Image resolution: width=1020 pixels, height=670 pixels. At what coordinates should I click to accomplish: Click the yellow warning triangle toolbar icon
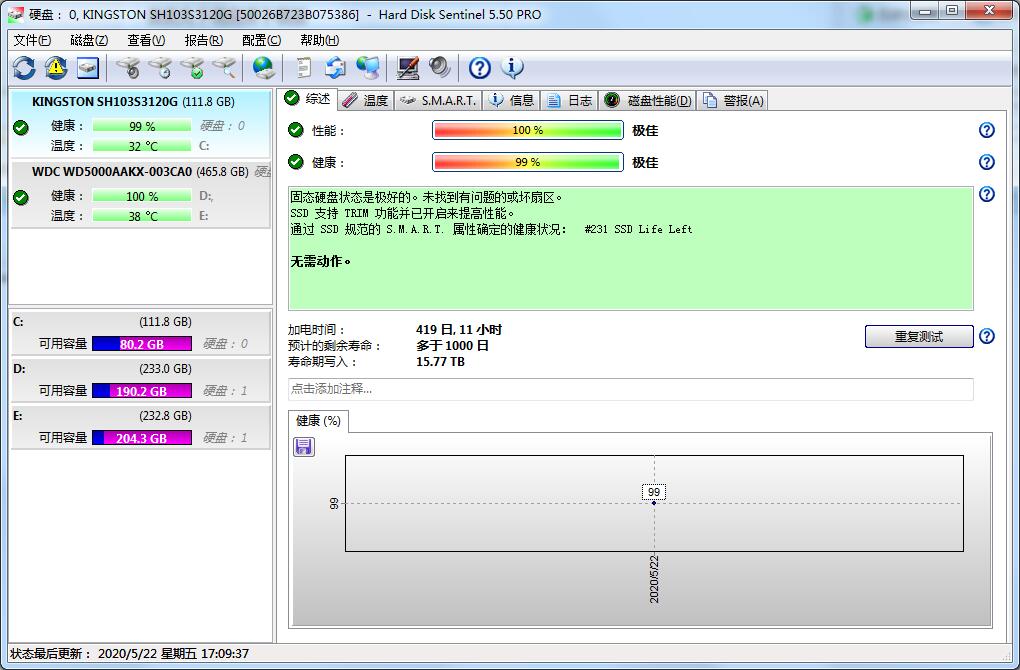pyautogui.click(x=56, y=68)
